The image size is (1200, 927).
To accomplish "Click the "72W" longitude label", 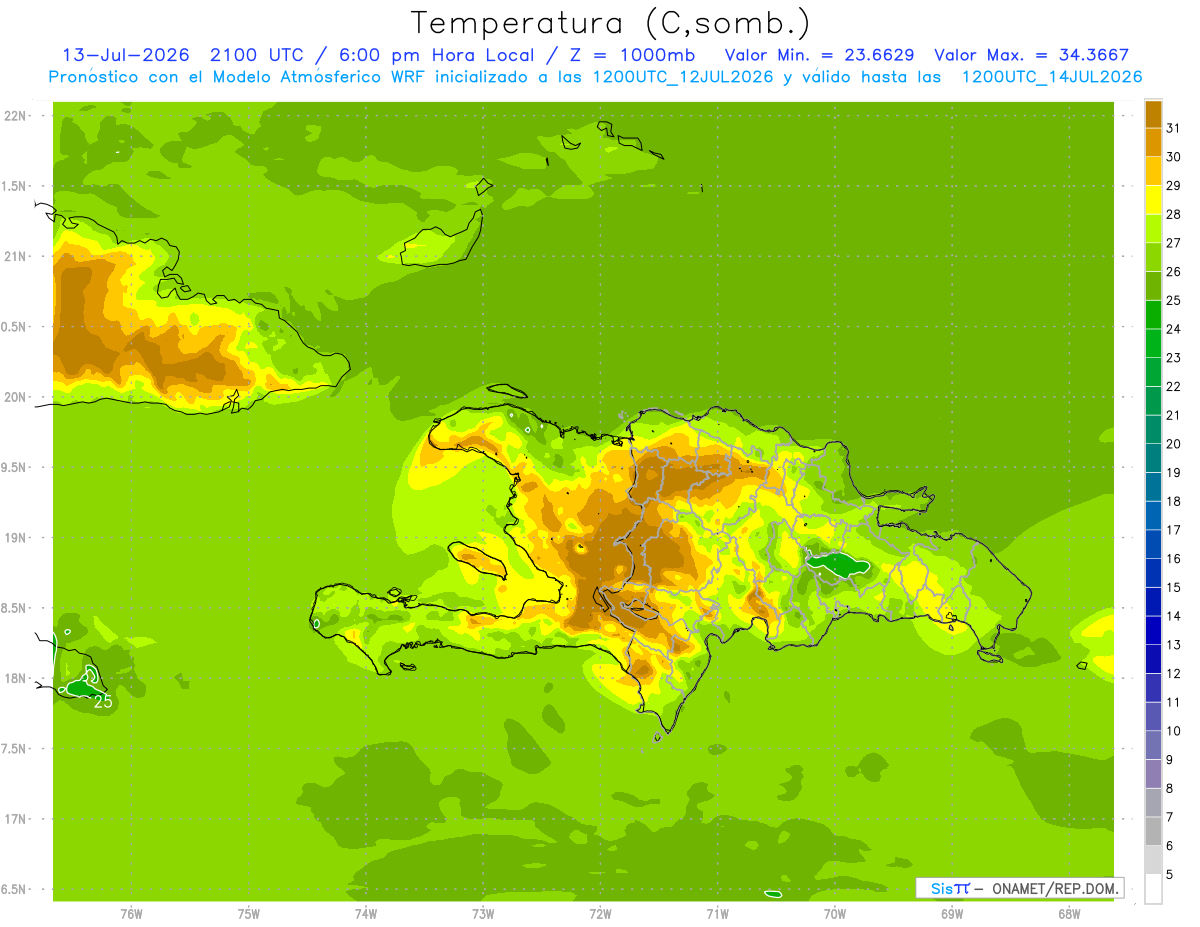I will pos(600,914).
